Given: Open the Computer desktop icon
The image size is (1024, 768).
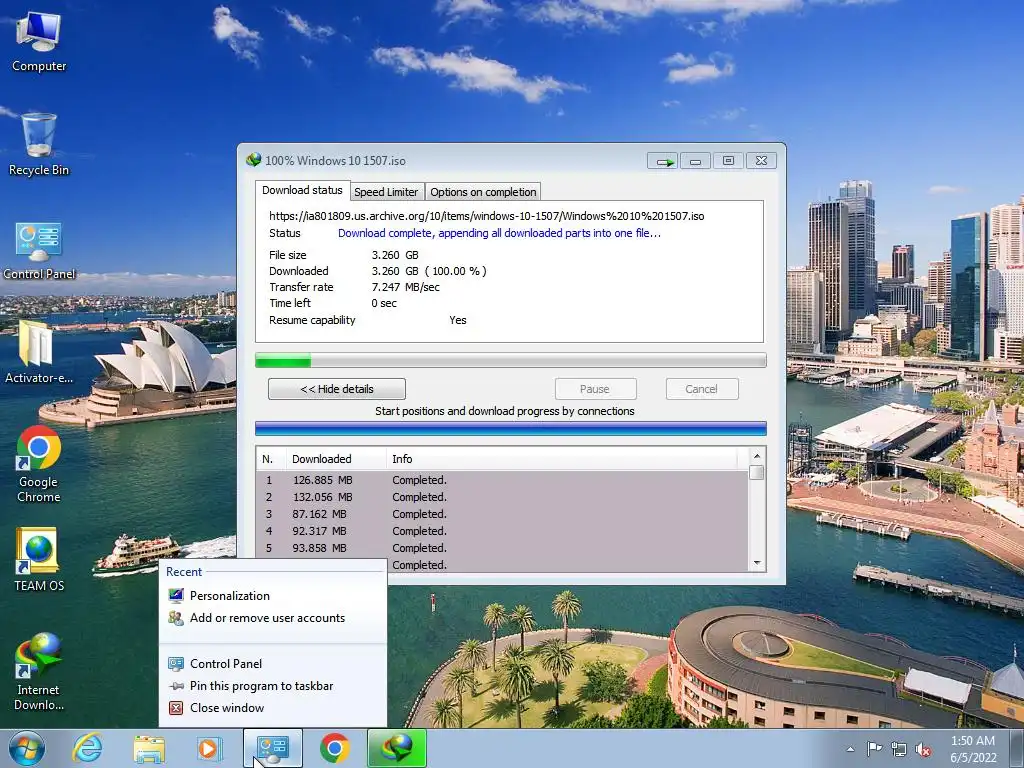Looking at the screenshot, I should (39, 41).
